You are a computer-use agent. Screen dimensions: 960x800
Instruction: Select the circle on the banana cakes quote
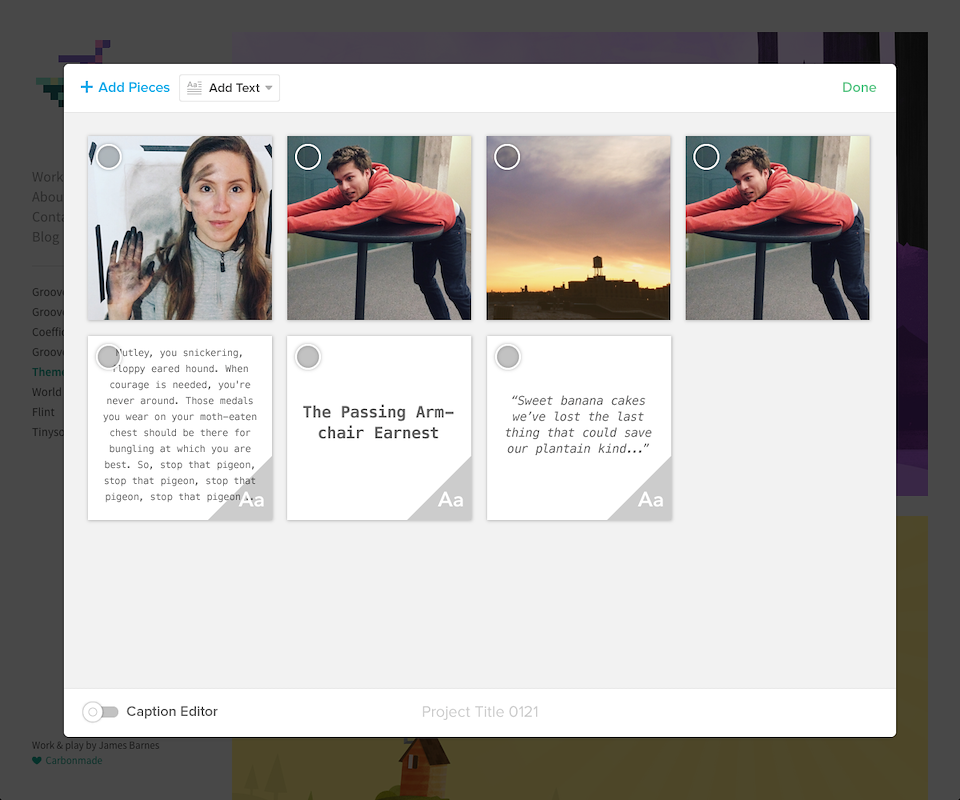pos(508,357)
